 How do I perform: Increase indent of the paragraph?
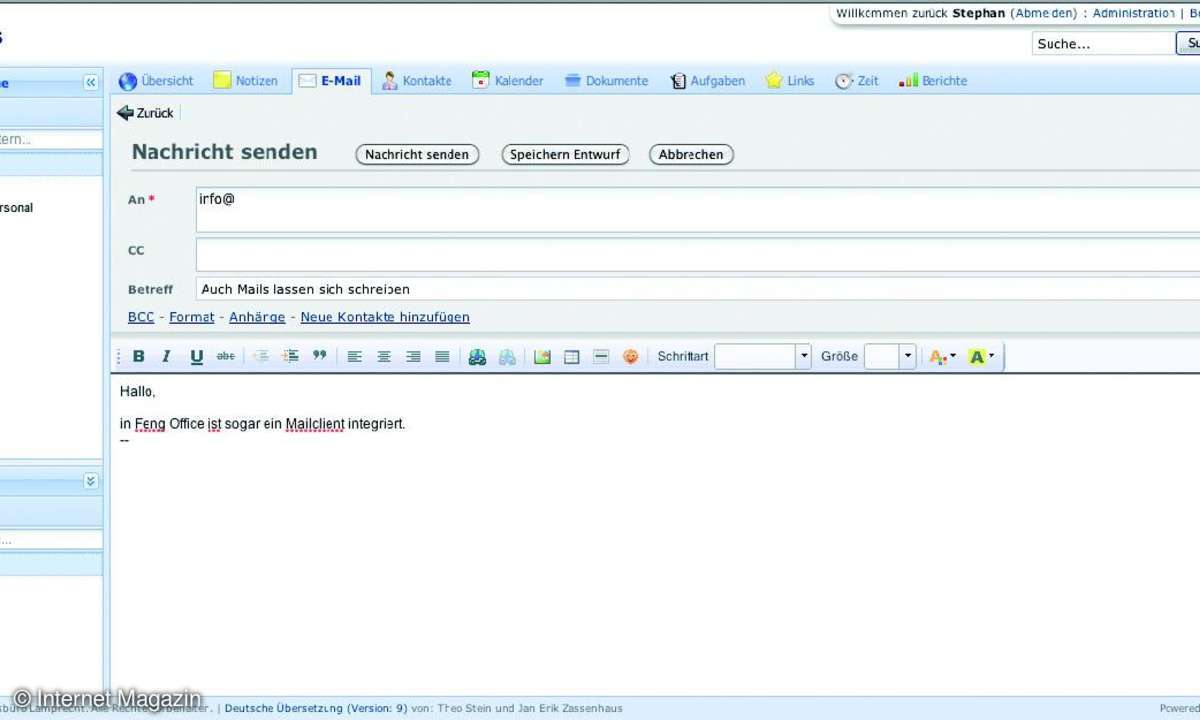coord(291,356)
